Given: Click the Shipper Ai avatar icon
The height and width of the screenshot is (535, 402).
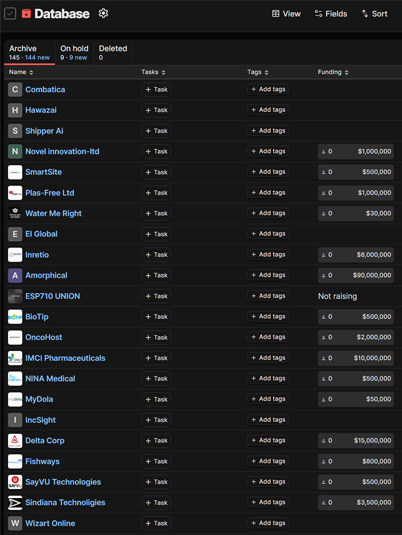Looking at the screenshot, I should pos(15,131).
